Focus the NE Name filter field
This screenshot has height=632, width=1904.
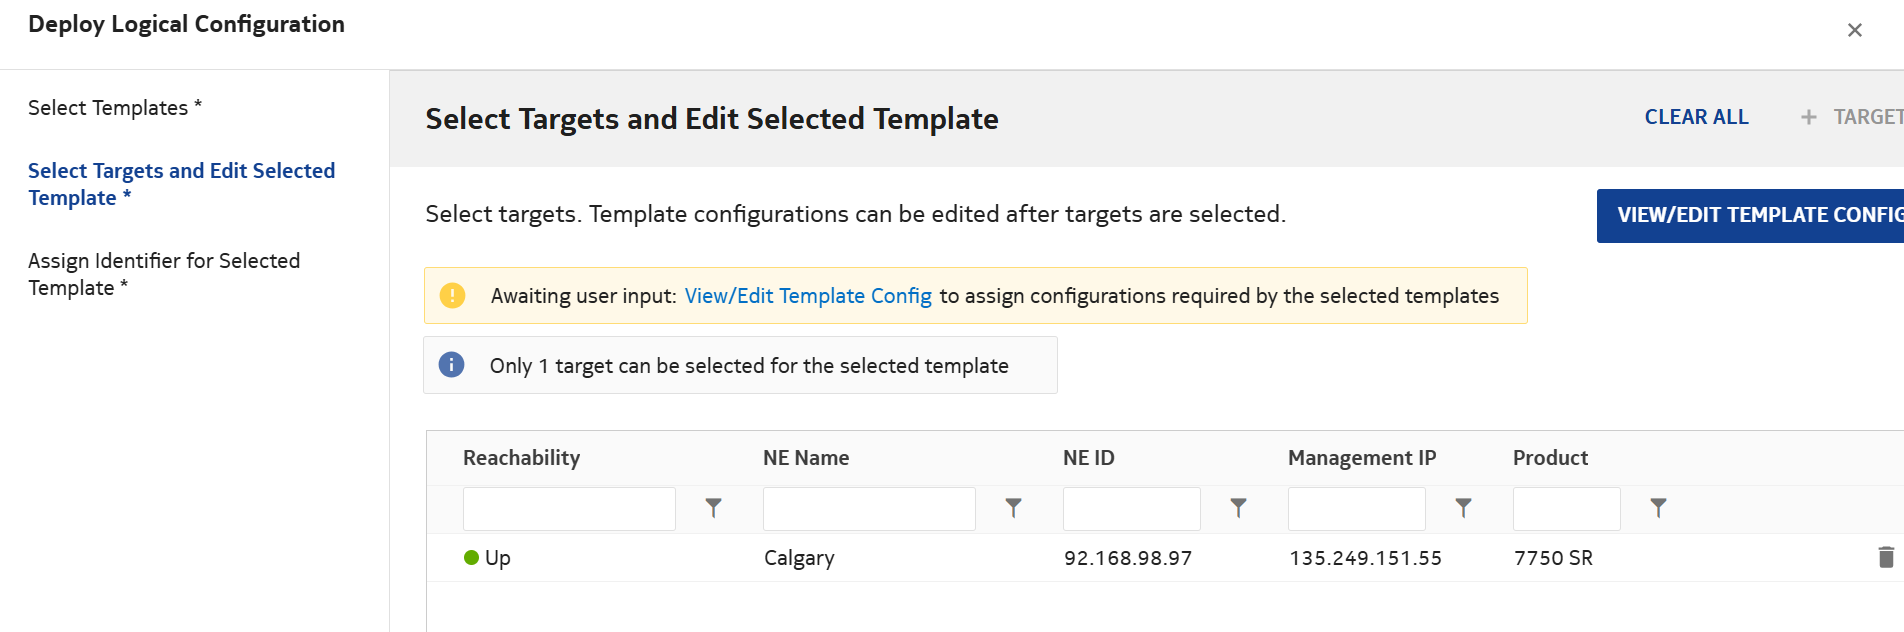[869, 509]
